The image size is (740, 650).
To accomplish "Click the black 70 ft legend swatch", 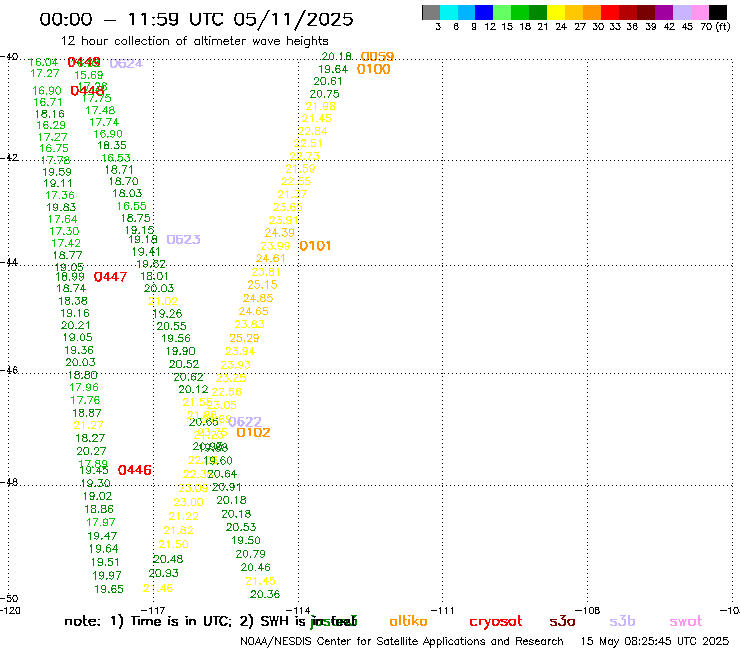I will pos(717,12).
